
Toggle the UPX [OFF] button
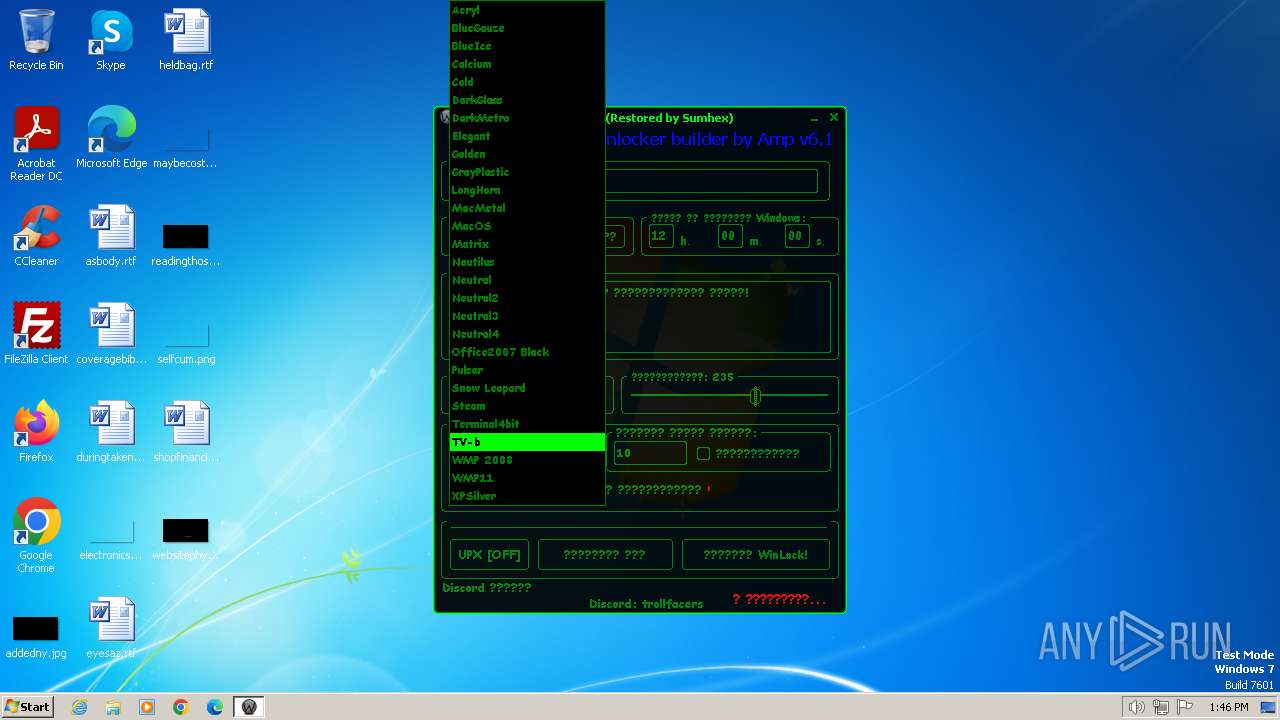tap(489, 555)
